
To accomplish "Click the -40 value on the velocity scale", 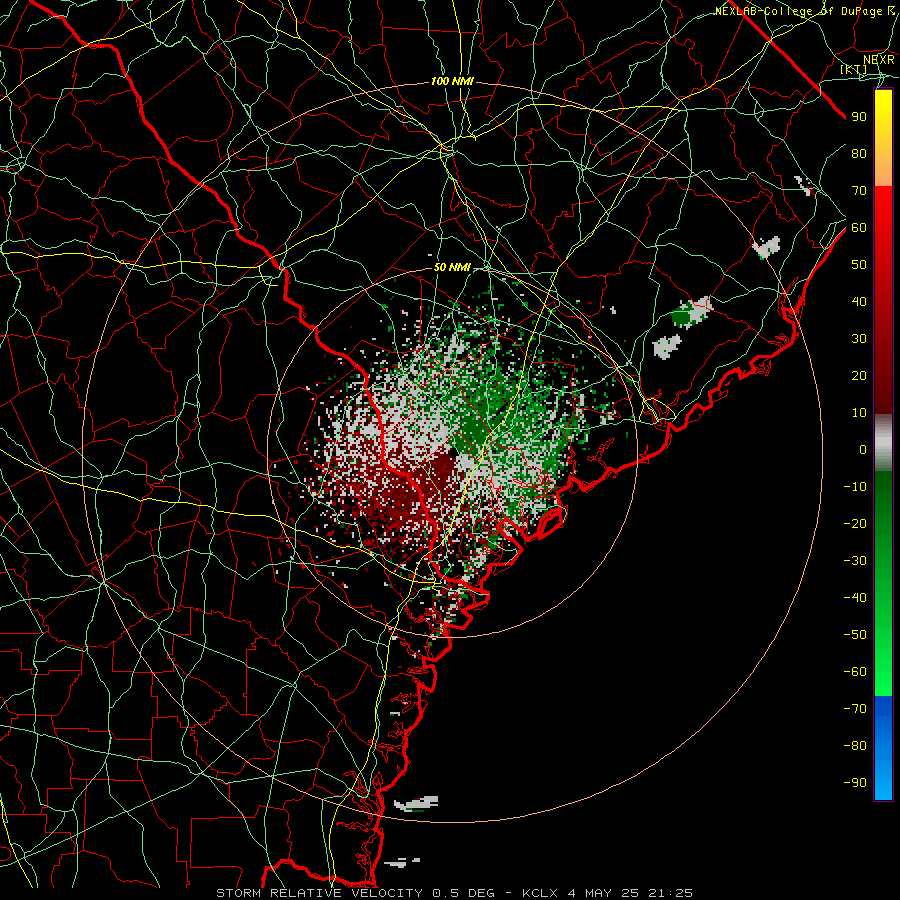I will [x=855, y=598].
